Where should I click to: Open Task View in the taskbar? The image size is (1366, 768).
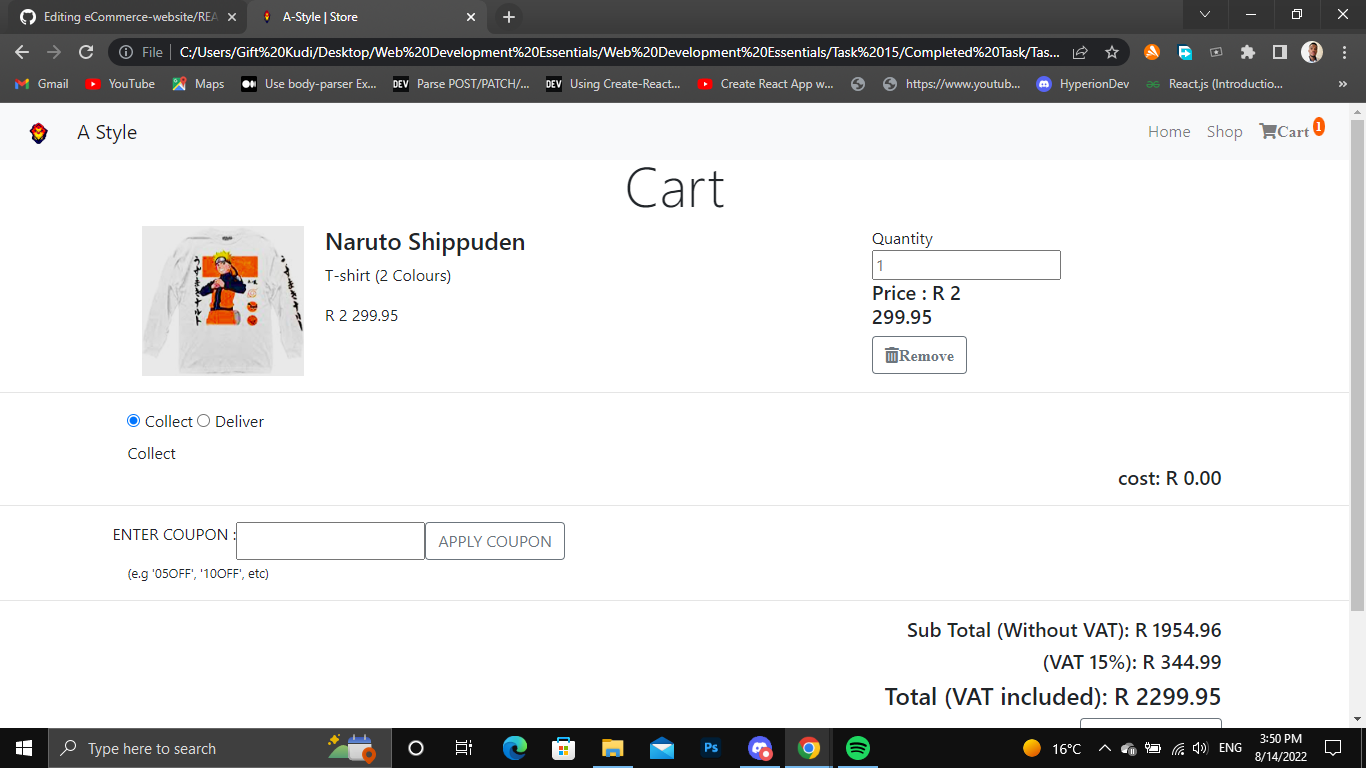point(464,748)
